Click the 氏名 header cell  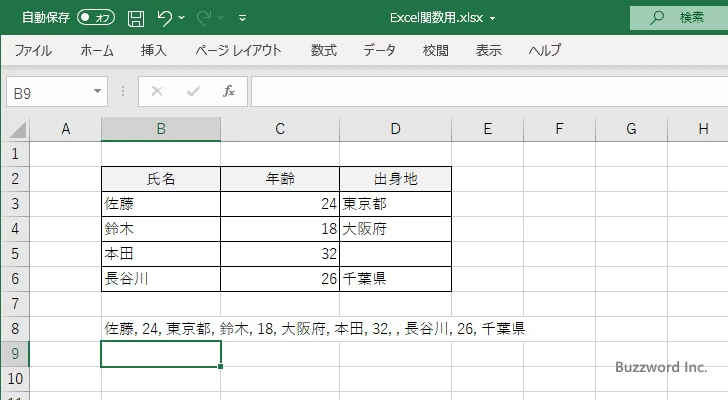point(161,179)
